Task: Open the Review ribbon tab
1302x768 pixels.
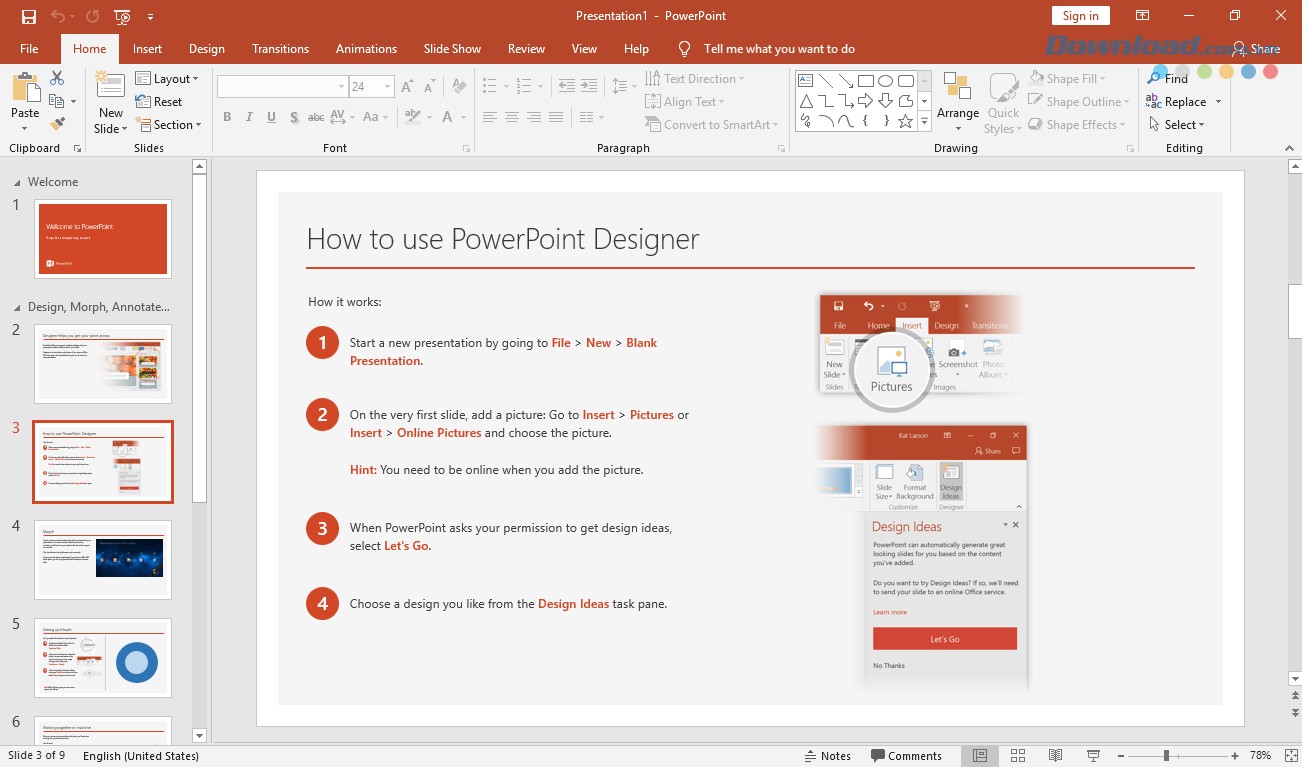Action: coord(526,48)
